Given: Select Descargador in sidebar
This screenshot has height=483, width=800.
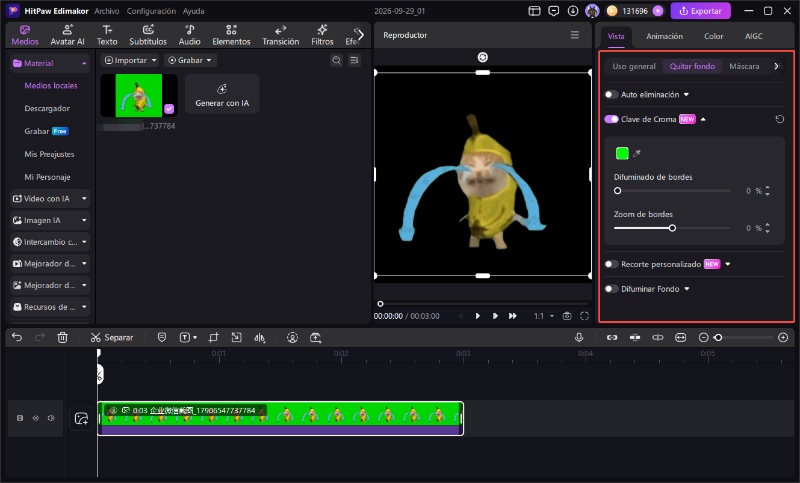Looking at the screenshot, I should point(47,108).
